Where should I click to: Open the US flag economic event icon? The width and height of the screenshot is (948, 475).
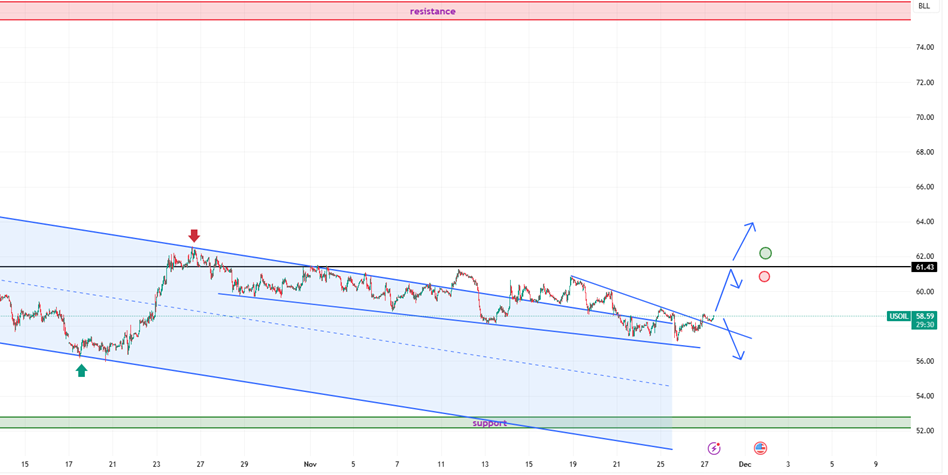coord(760,449)
